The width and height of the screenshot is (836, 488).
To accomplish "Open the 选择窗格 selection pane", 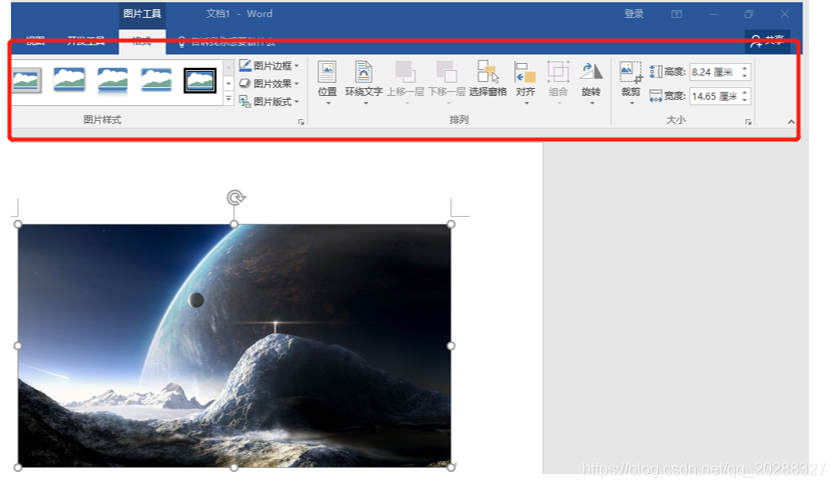I will 488,79.
